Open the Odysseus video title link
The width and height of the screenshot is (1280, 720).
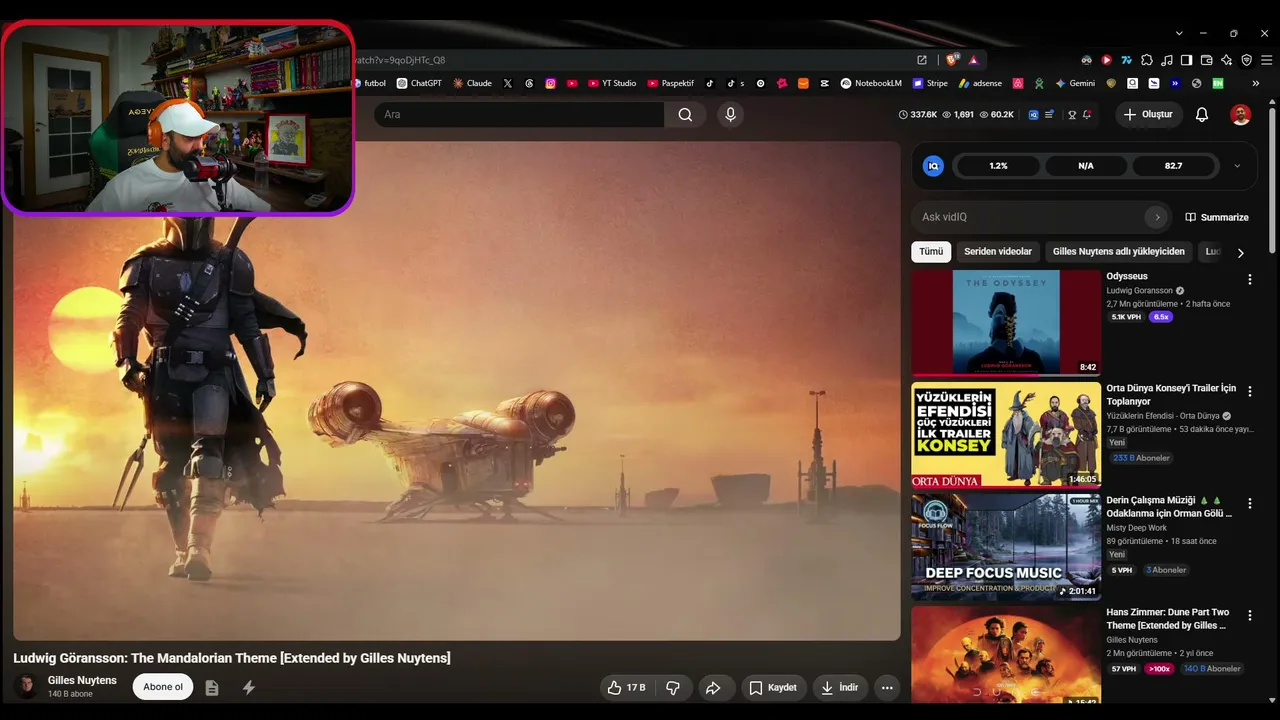[x=1127, y=276]
